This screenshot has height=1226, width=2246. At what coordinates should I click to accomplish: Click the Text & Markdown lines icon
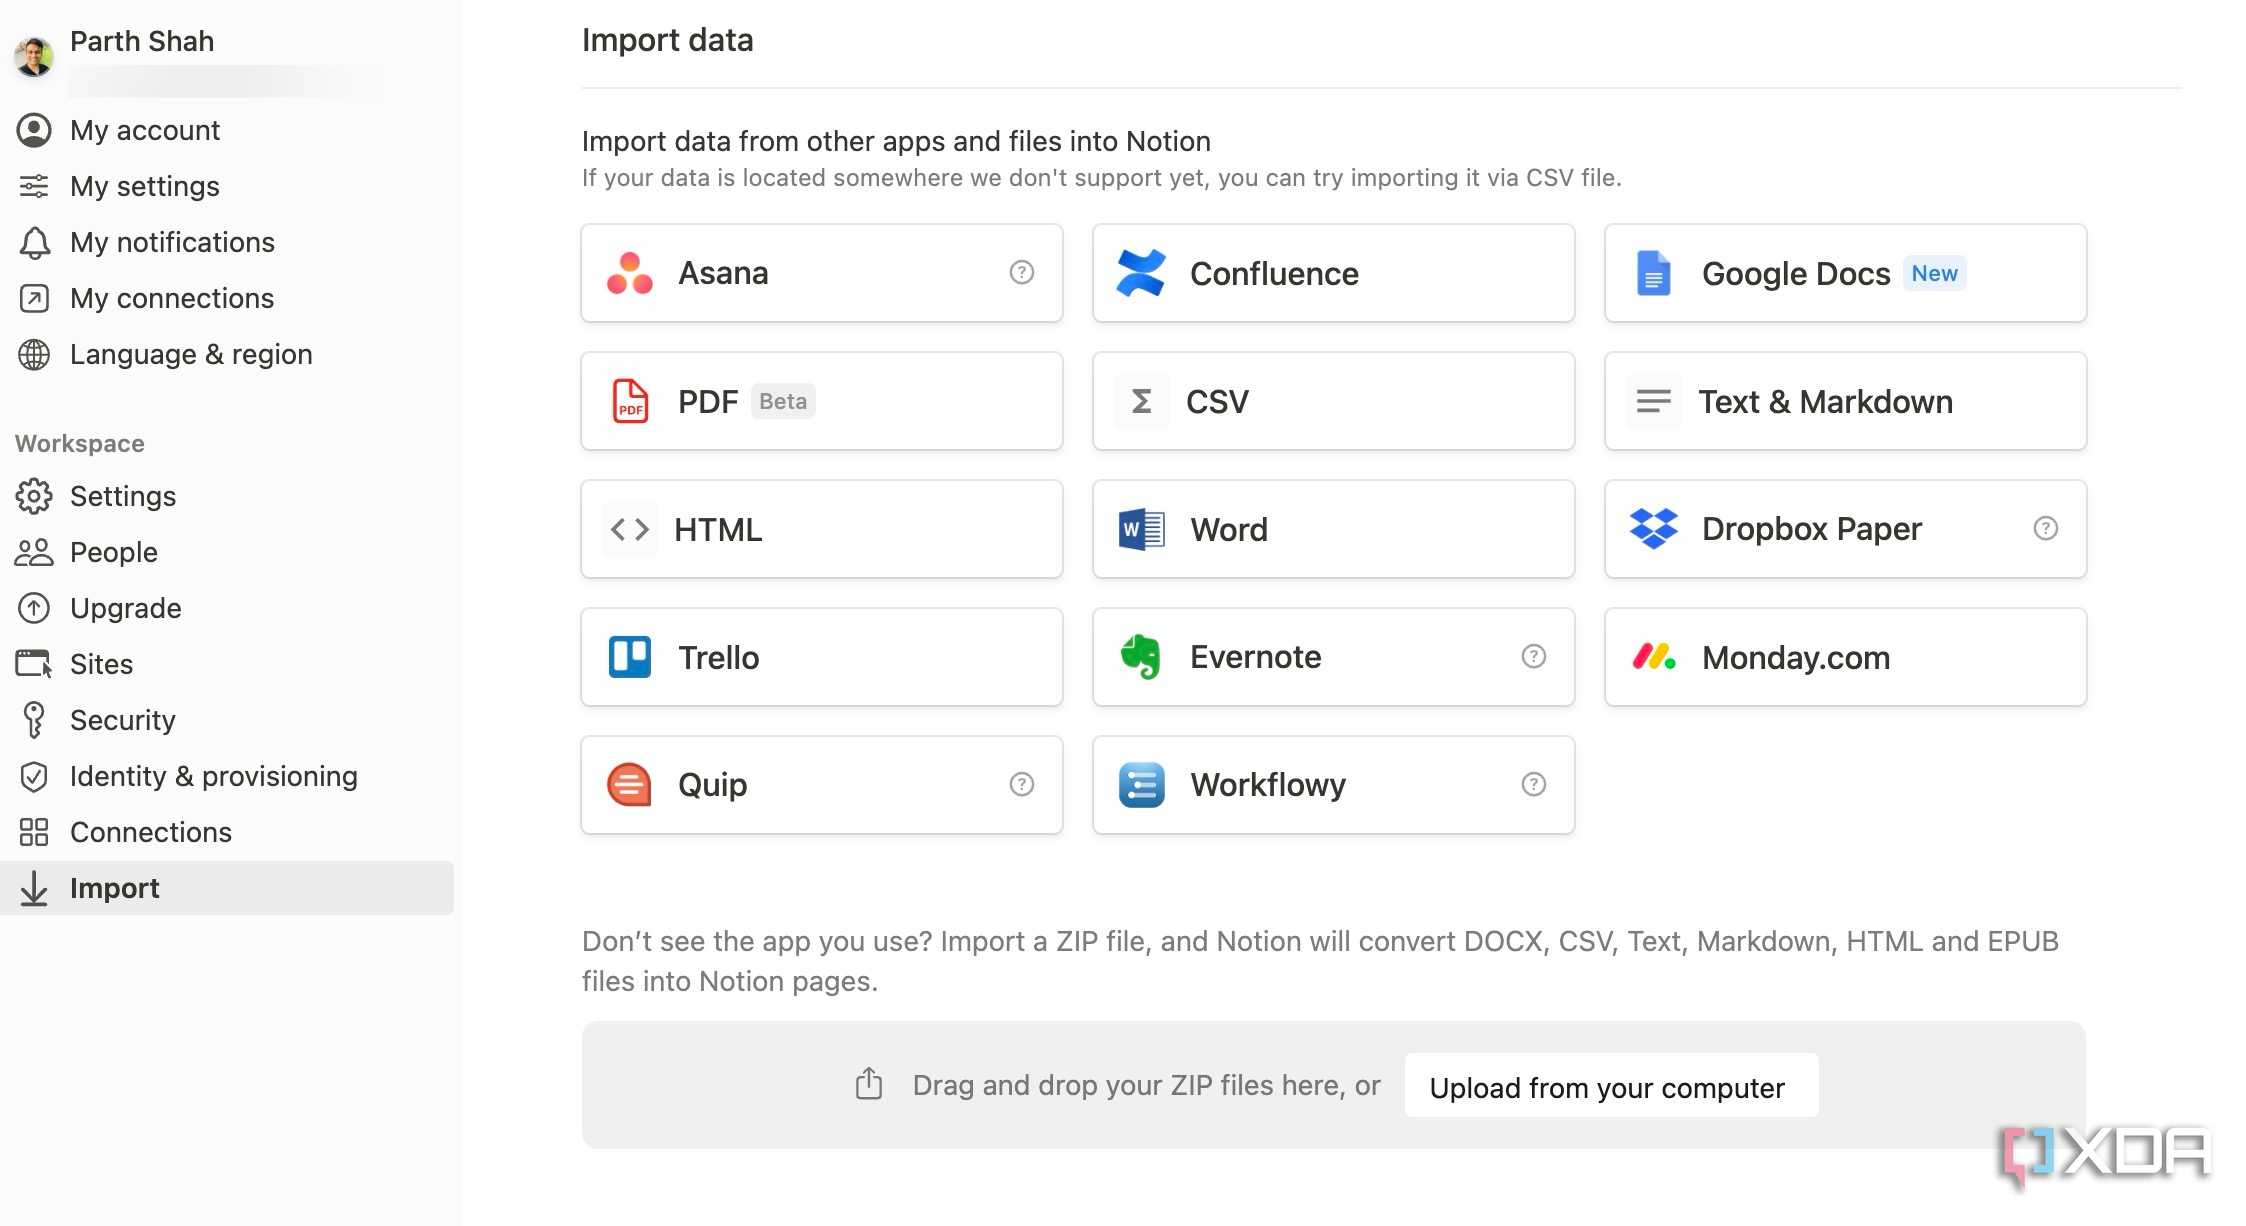[x=1653, y=401]
